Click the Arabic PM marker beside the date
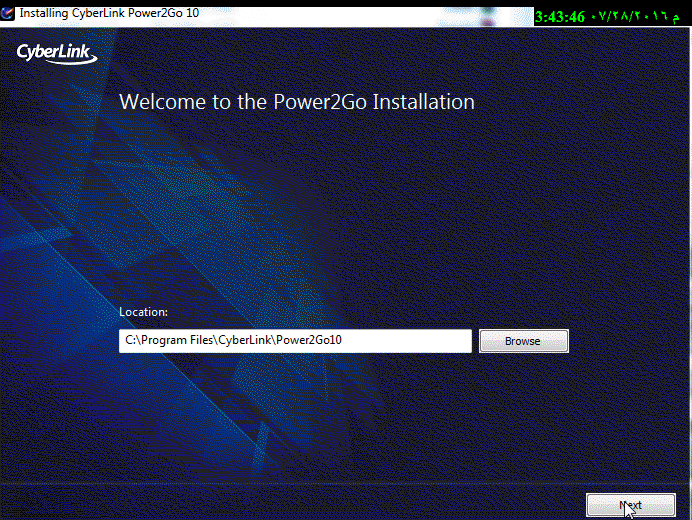692x520 pixels. tap(684, 17)
